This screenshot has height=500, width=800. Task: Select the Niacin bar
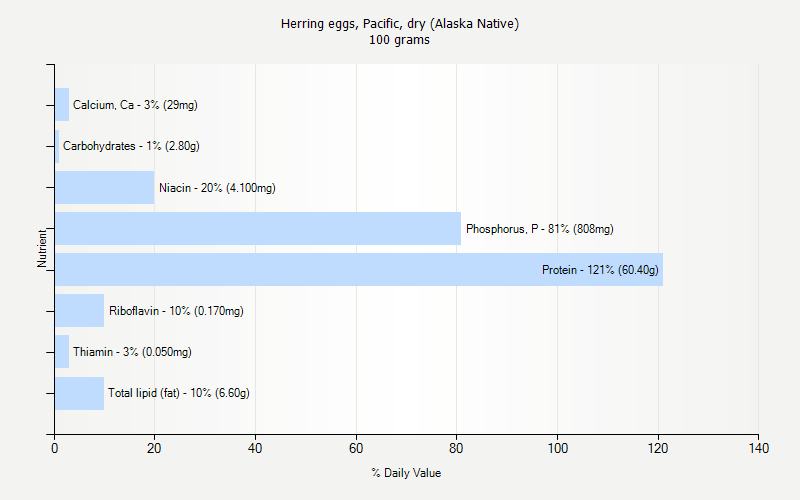click(105, 188)
